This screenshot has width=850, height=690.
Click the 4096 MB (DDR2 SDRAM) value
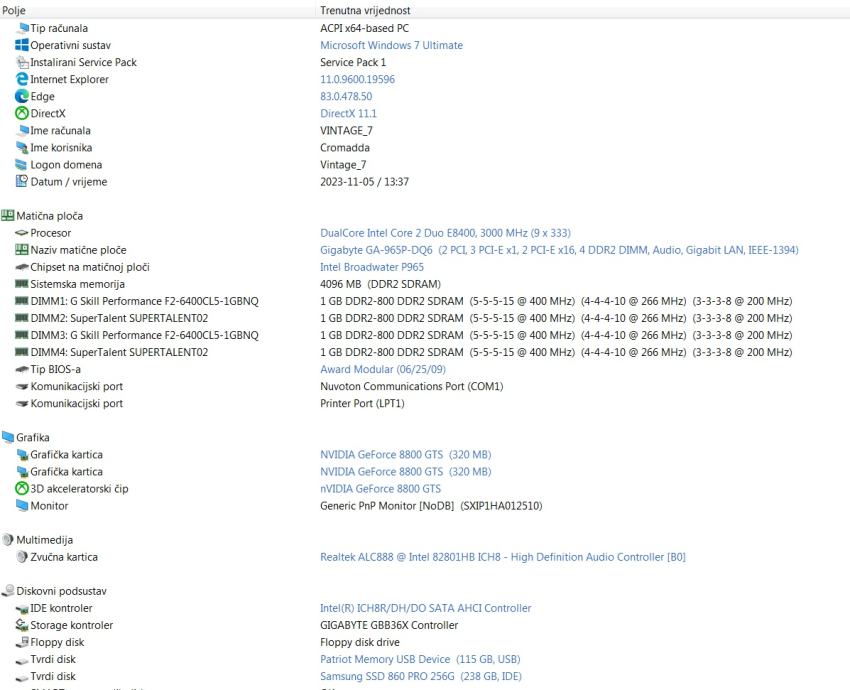[381, 284]
